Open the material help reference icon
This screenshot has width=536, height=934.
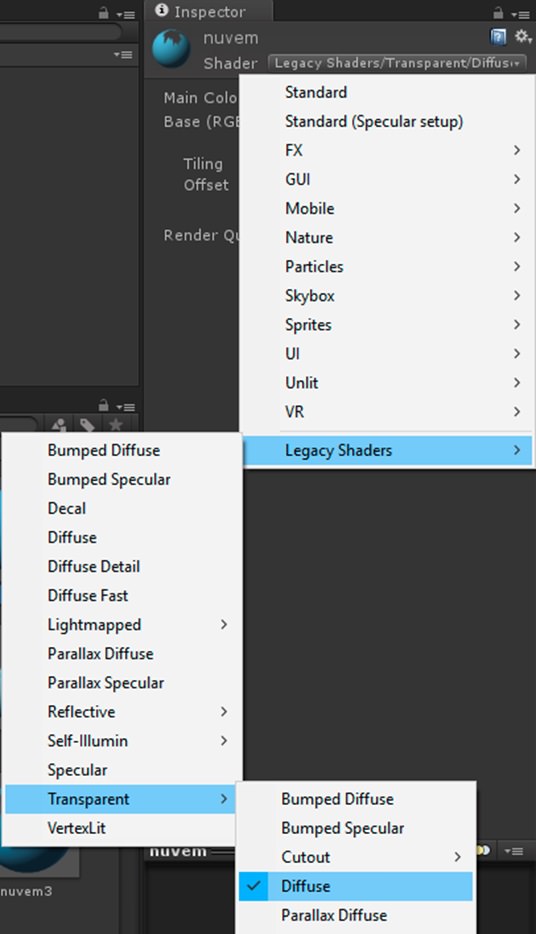click(x=498, y=37)
